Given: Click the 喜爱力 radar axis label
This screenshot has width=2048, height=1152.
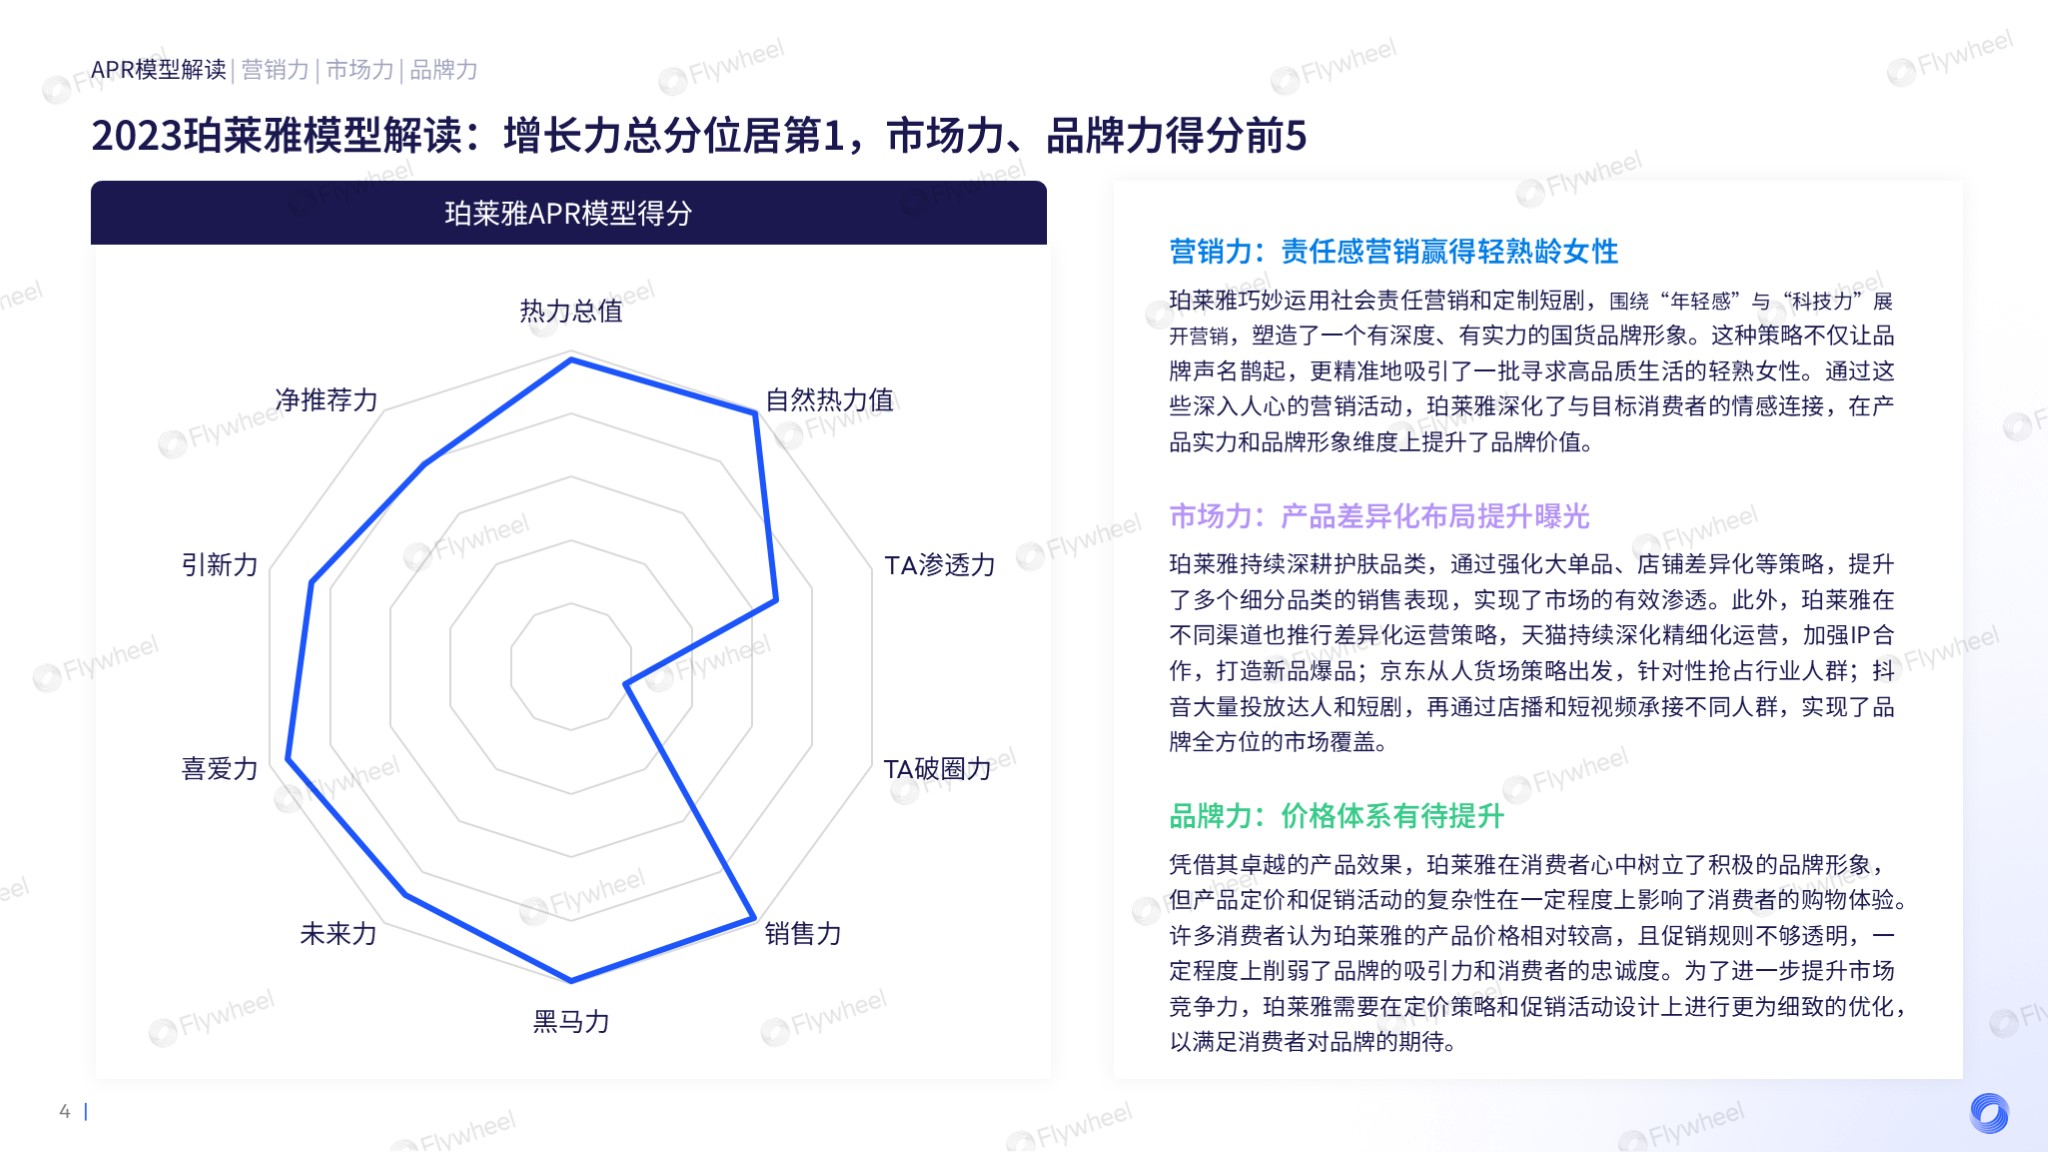Looking at the screenshot, I should (x=220, y=769).
